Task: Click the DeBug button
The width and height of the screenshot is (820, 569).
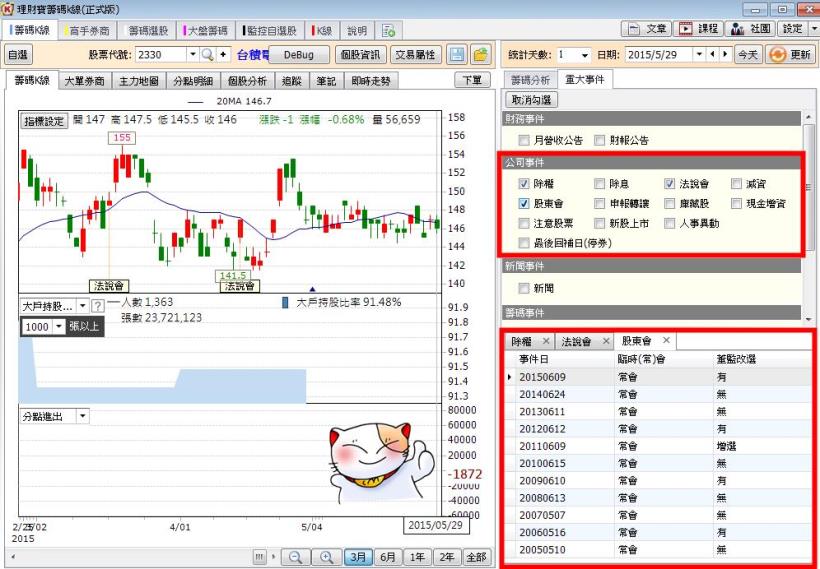Action: click(299, 54)
